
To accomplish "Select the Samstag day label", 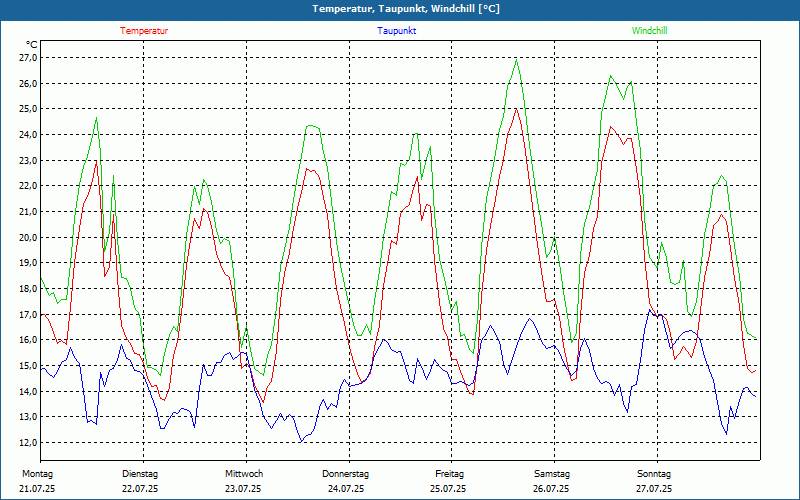I will coord(551,473).
